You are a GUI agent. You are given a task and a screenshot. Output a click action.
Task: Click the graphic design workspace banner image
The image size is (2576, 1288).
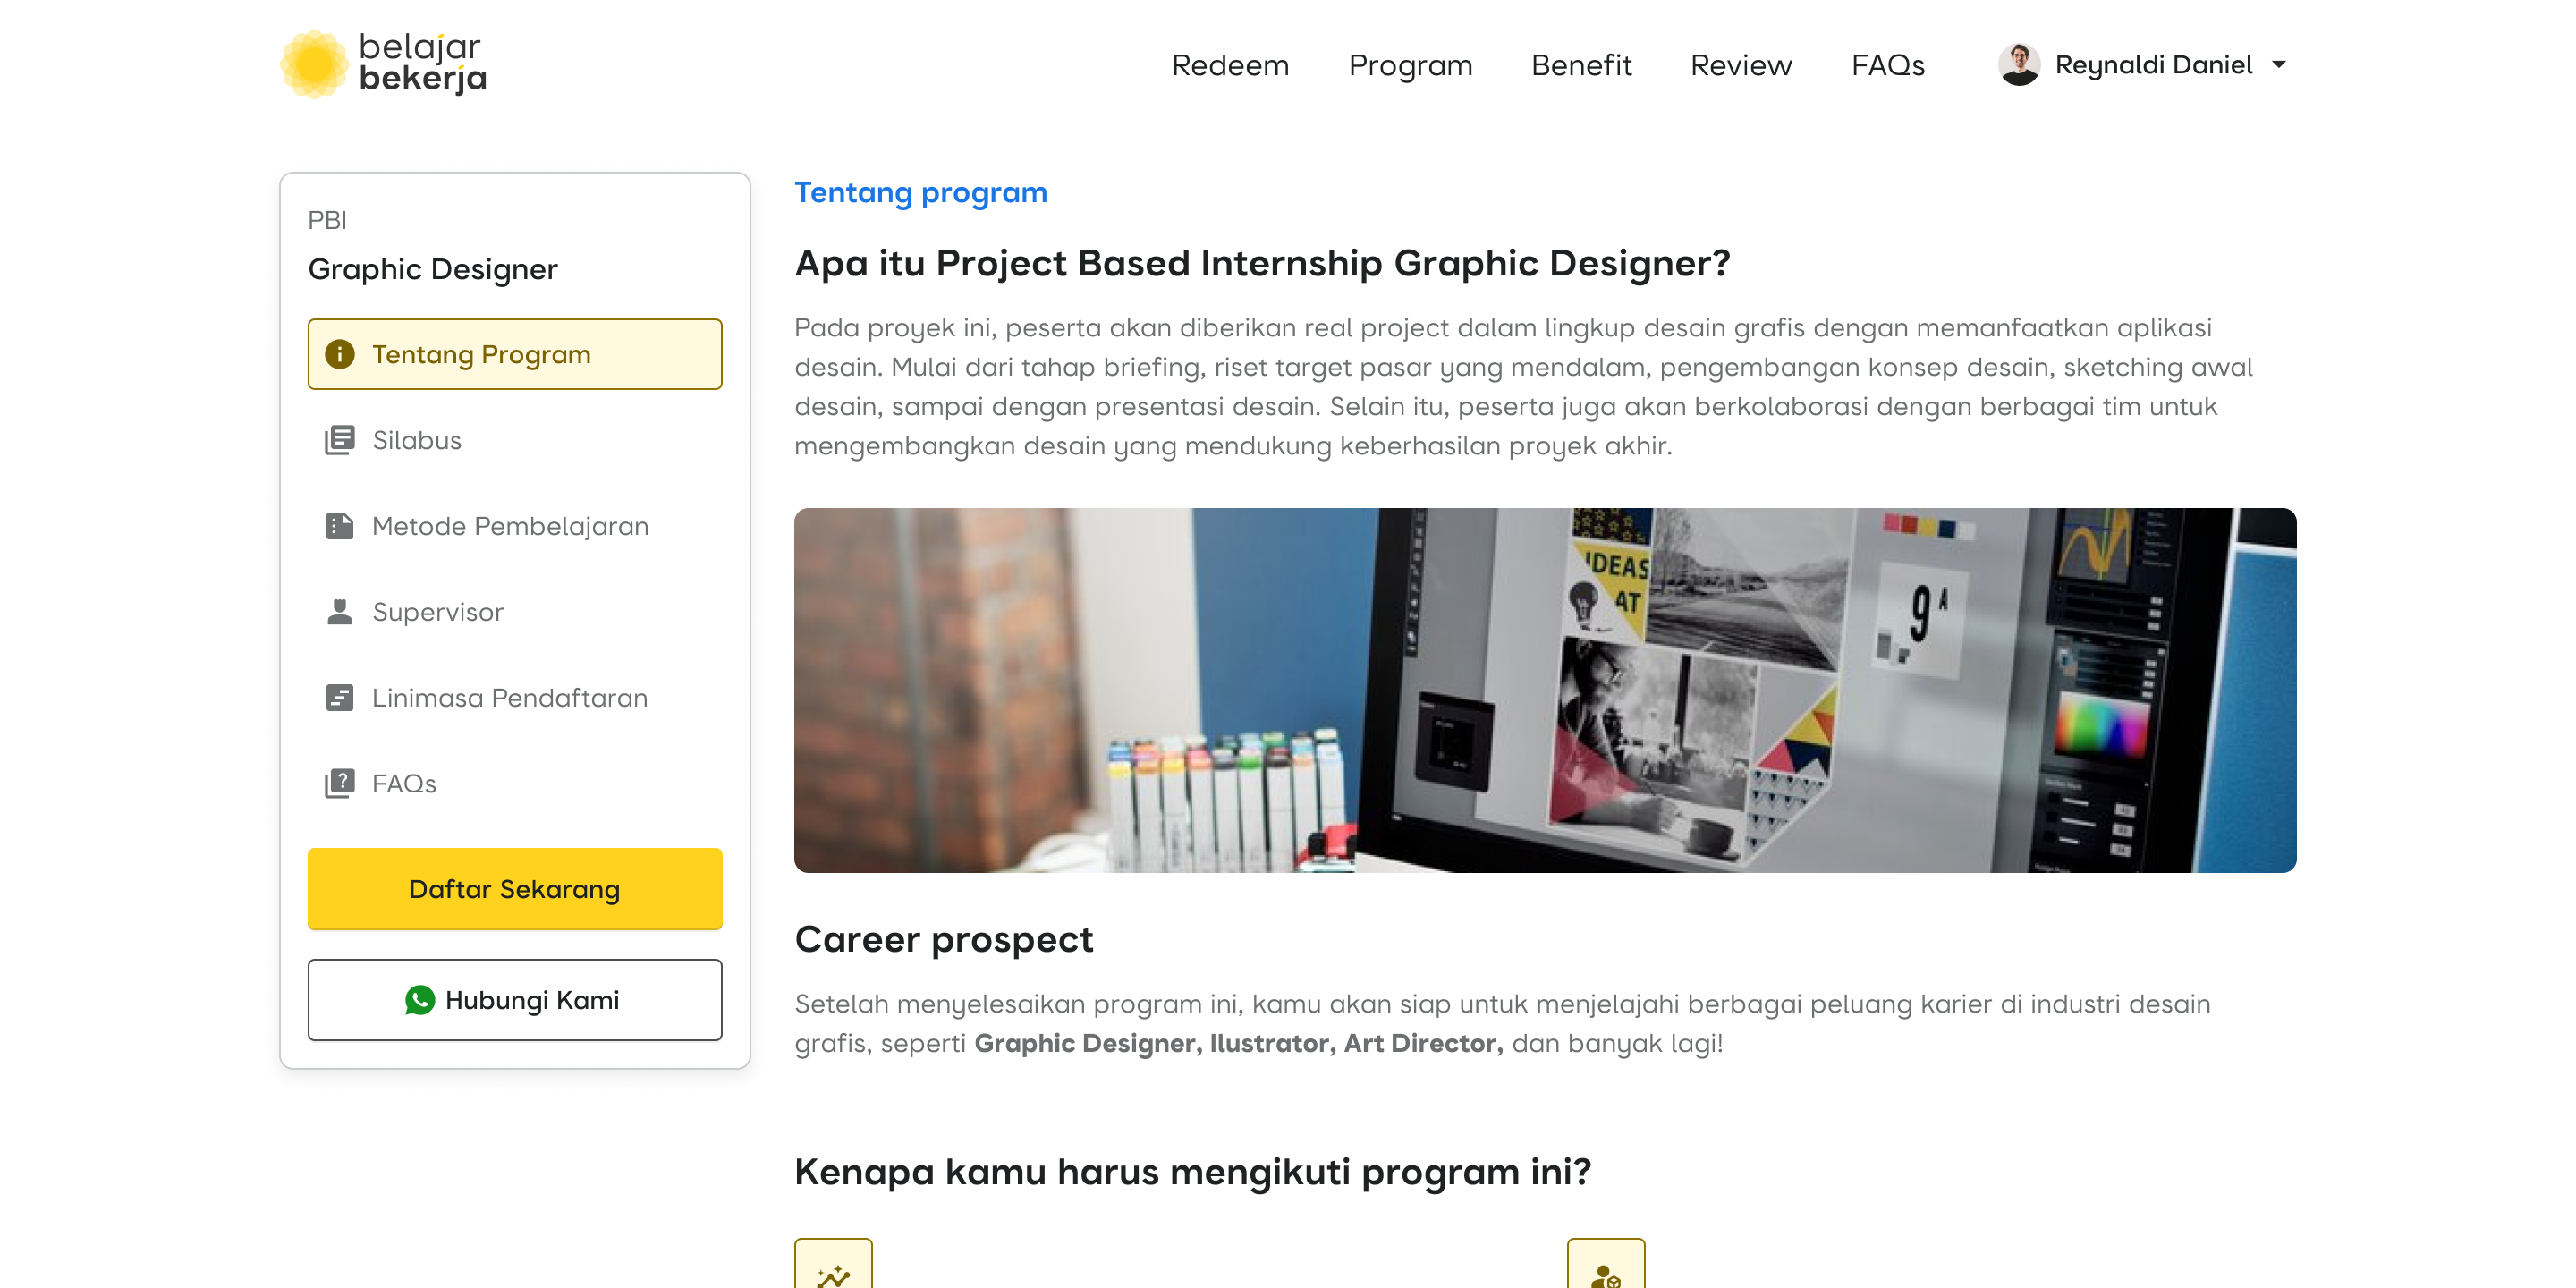(x=1544, y=690)
